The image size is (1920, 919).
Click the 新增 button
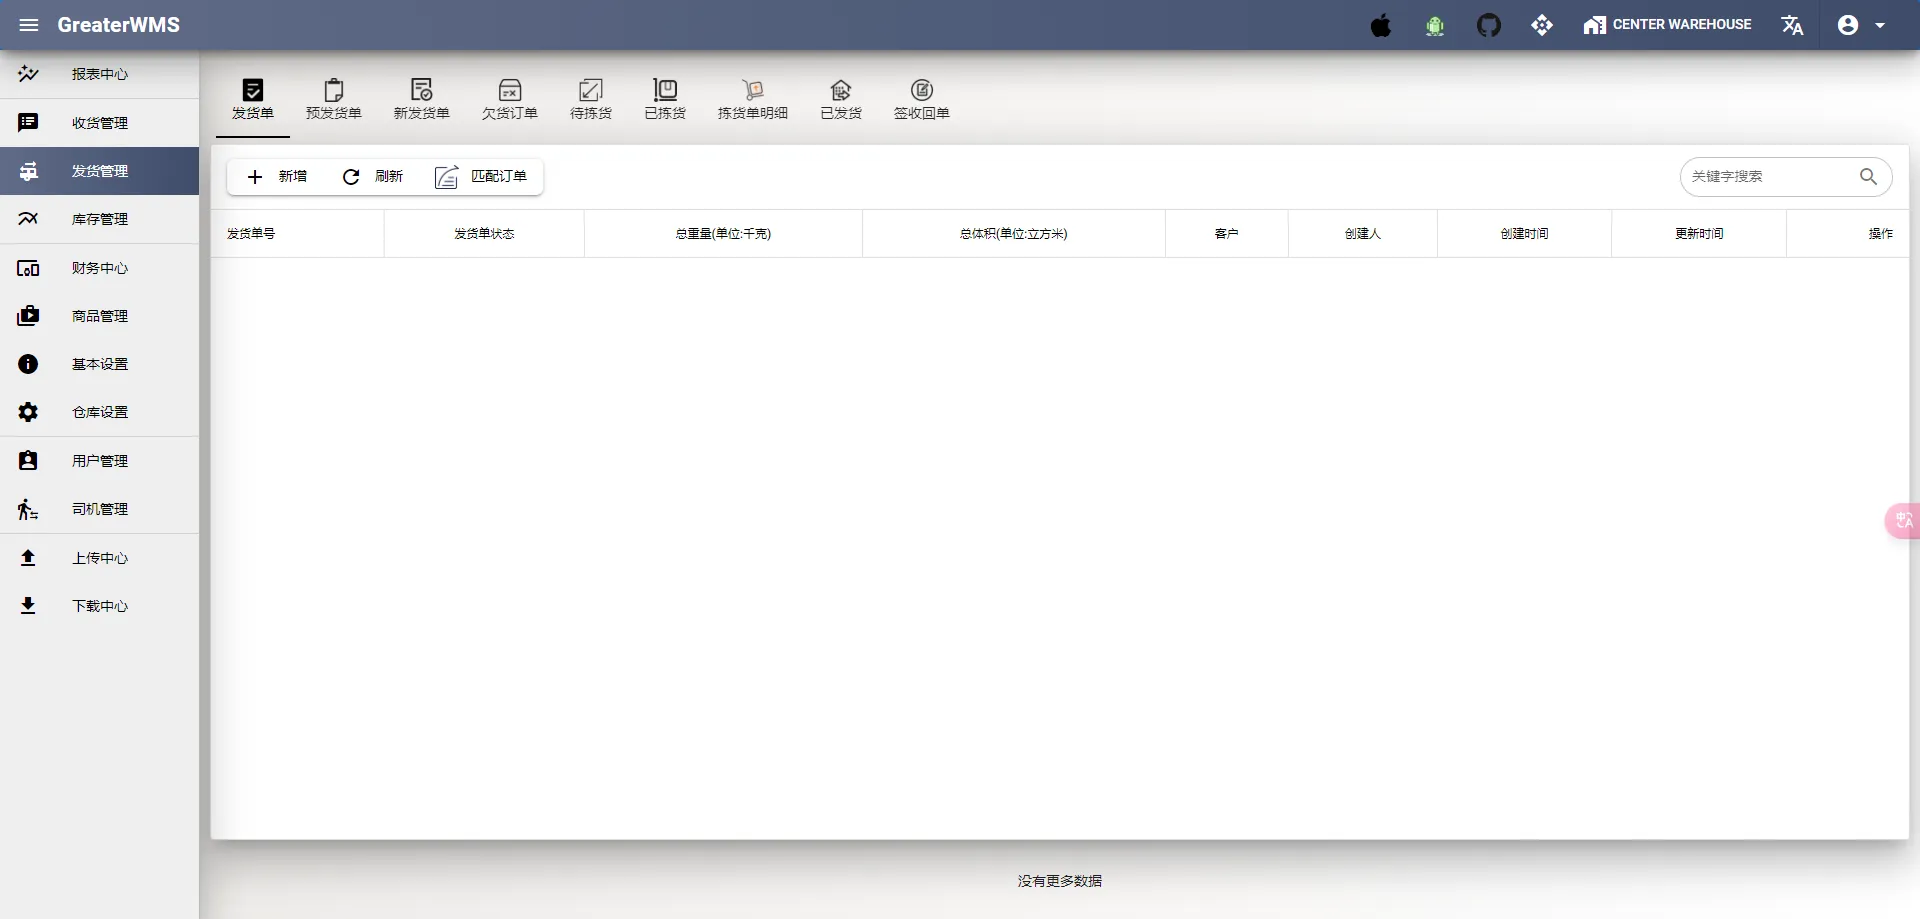277,177
